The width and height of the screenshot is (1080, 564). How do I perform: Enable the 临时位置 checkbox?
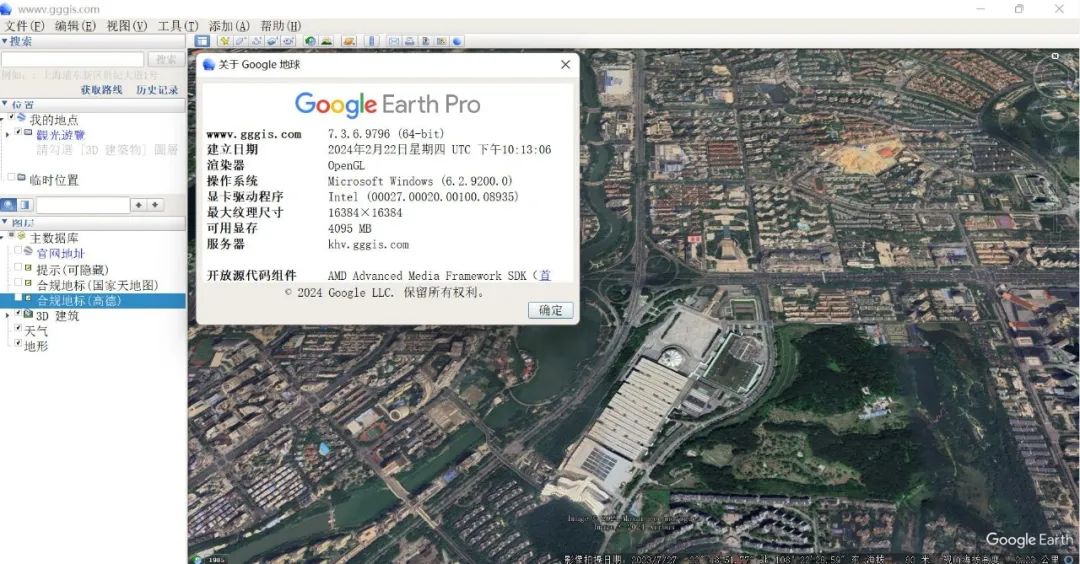(11, 178)
